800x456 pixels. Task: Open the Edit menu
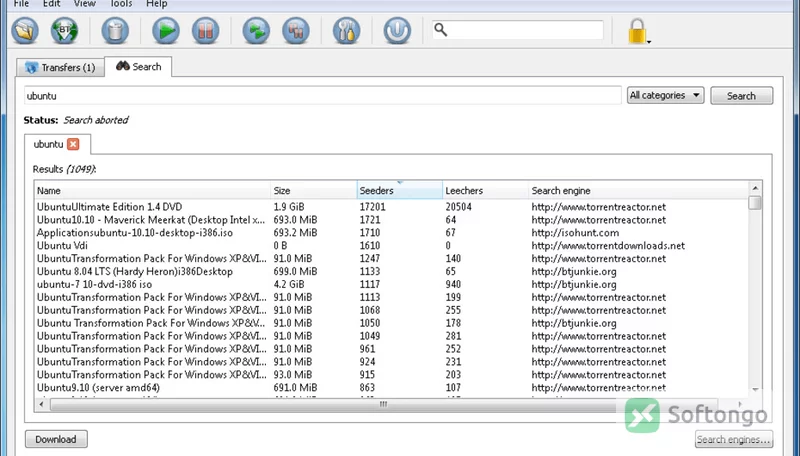pyautogui.click(x=51, y=4)
